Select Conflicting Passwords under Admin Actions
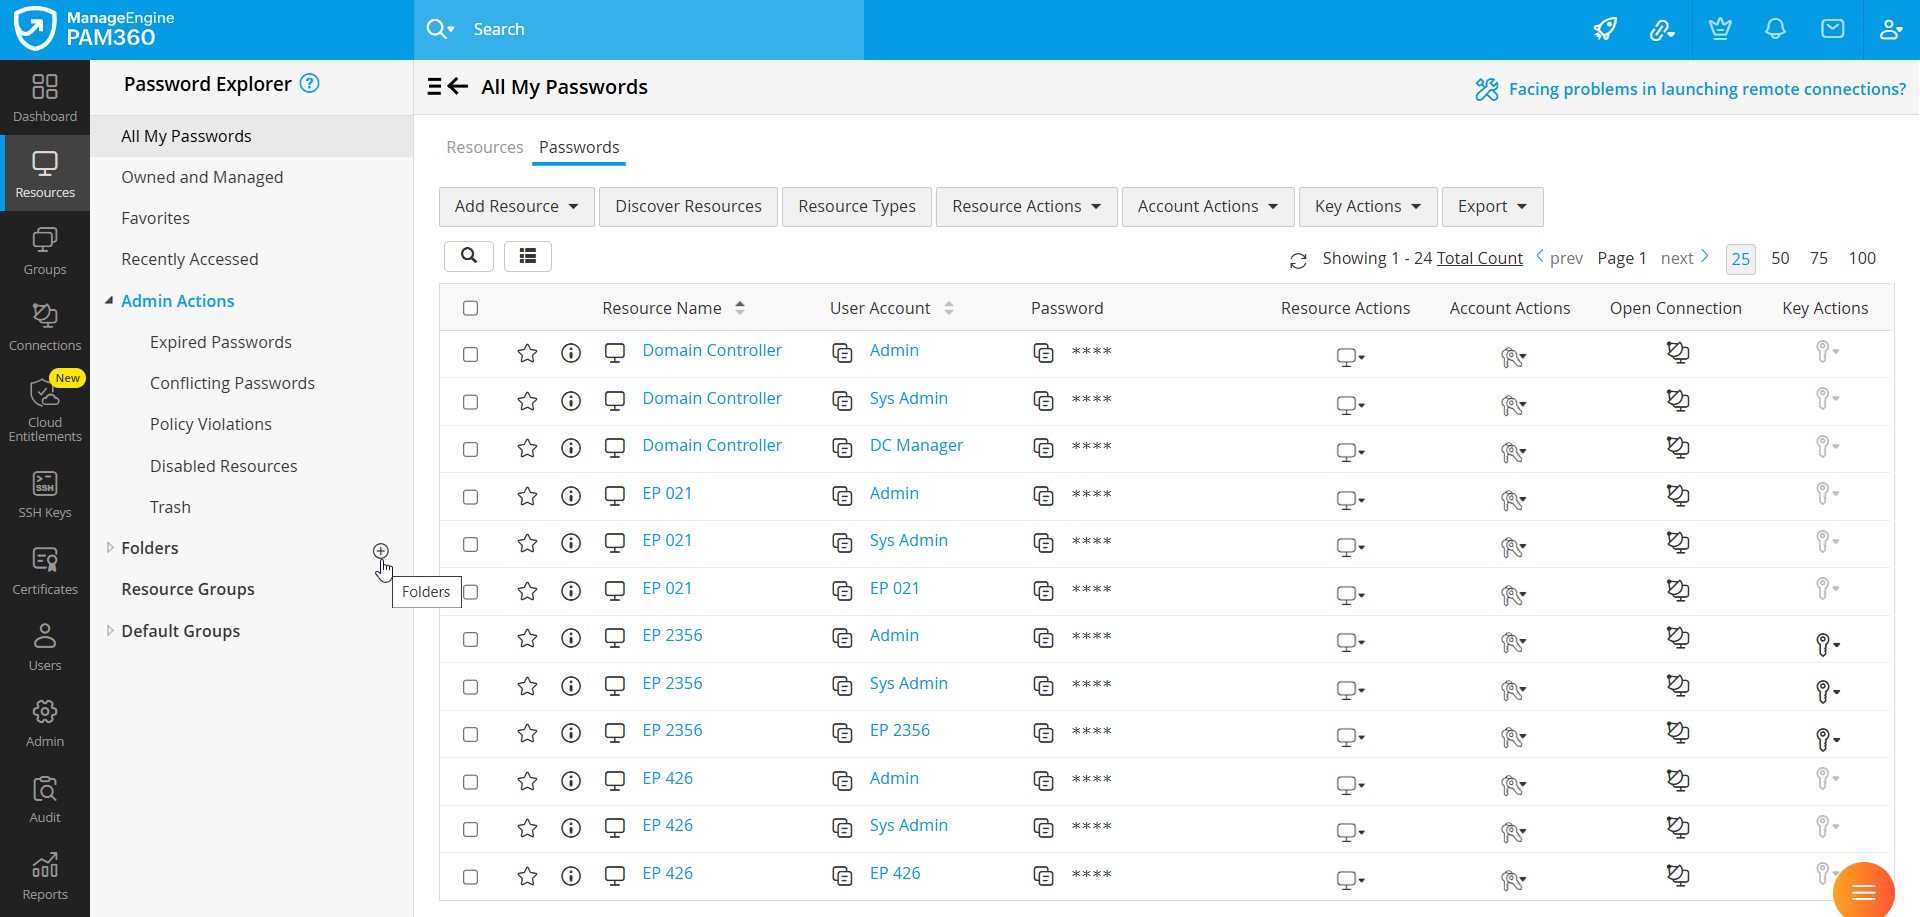Viewport: 1920px width, 917px height. [x=232, y=382]
